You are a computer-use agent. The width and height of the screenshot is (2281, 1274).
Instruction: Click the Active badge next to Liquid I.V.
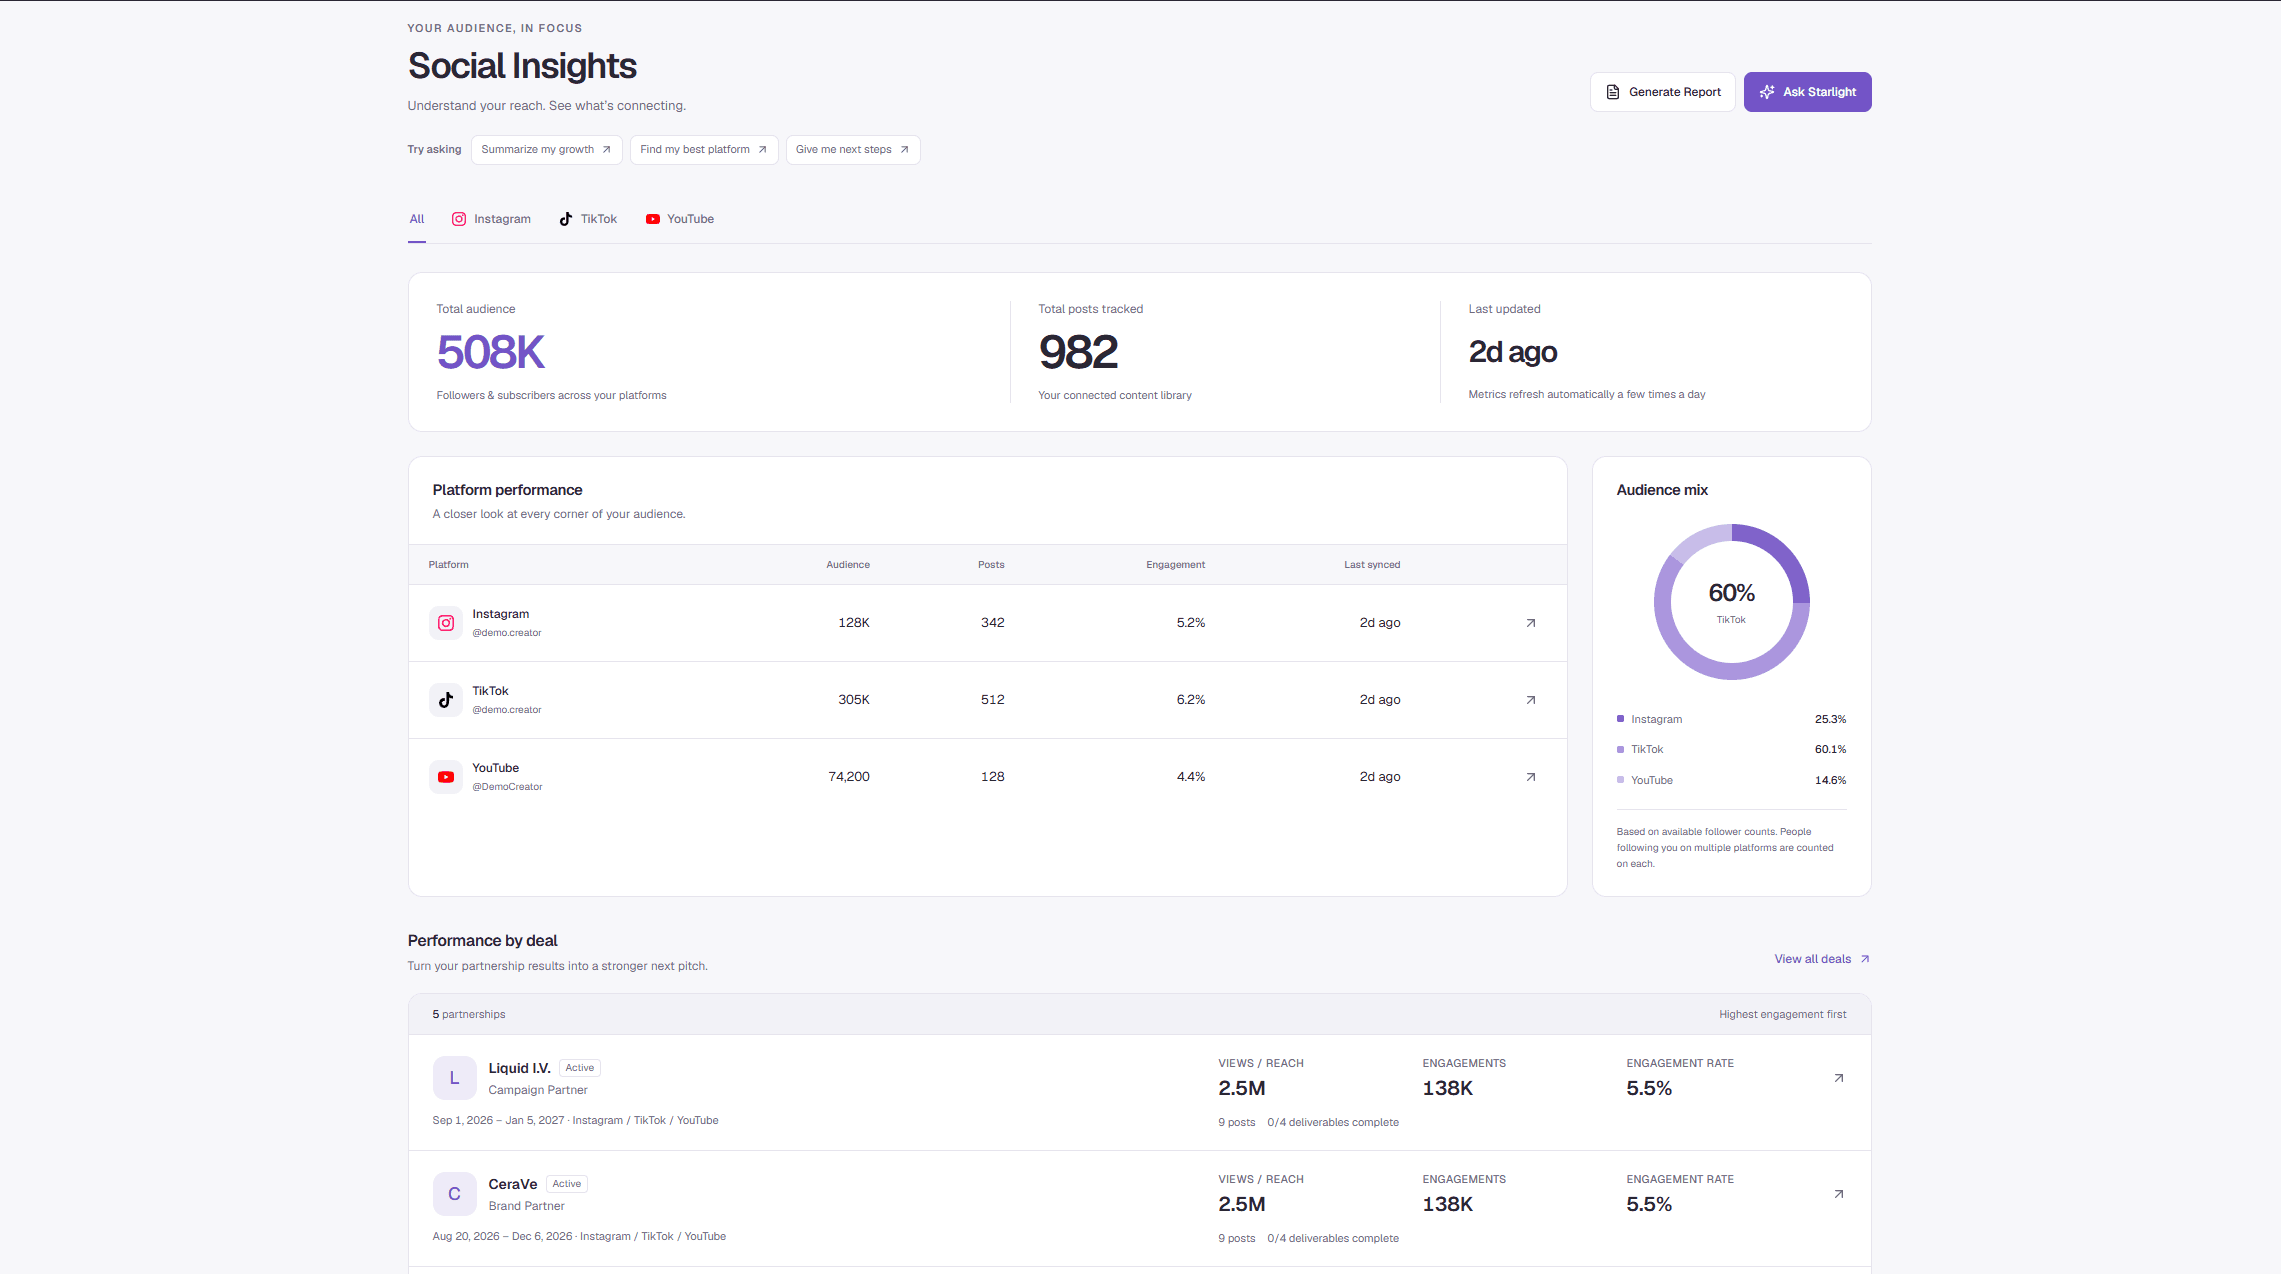[x=580, y=1068]
